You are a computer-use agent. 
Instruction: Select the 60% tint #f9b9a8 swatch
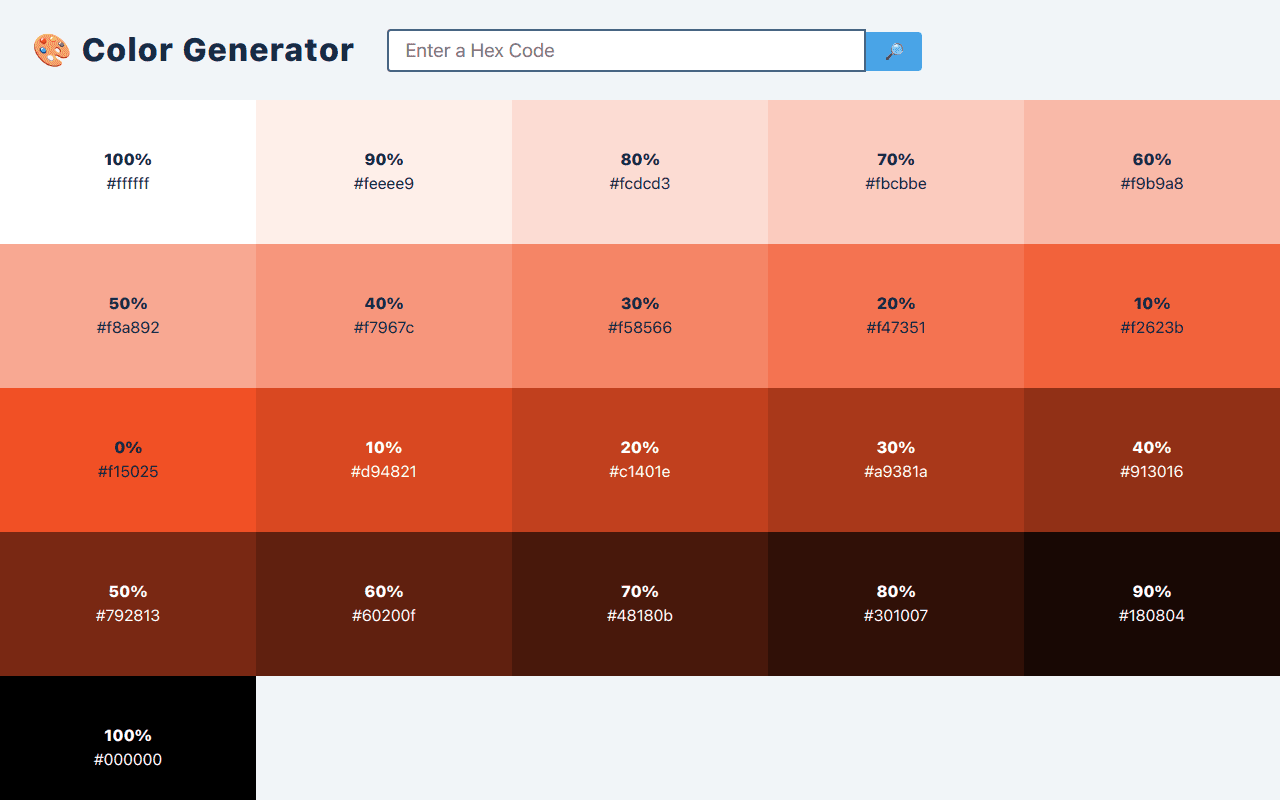pos(1152,172)
